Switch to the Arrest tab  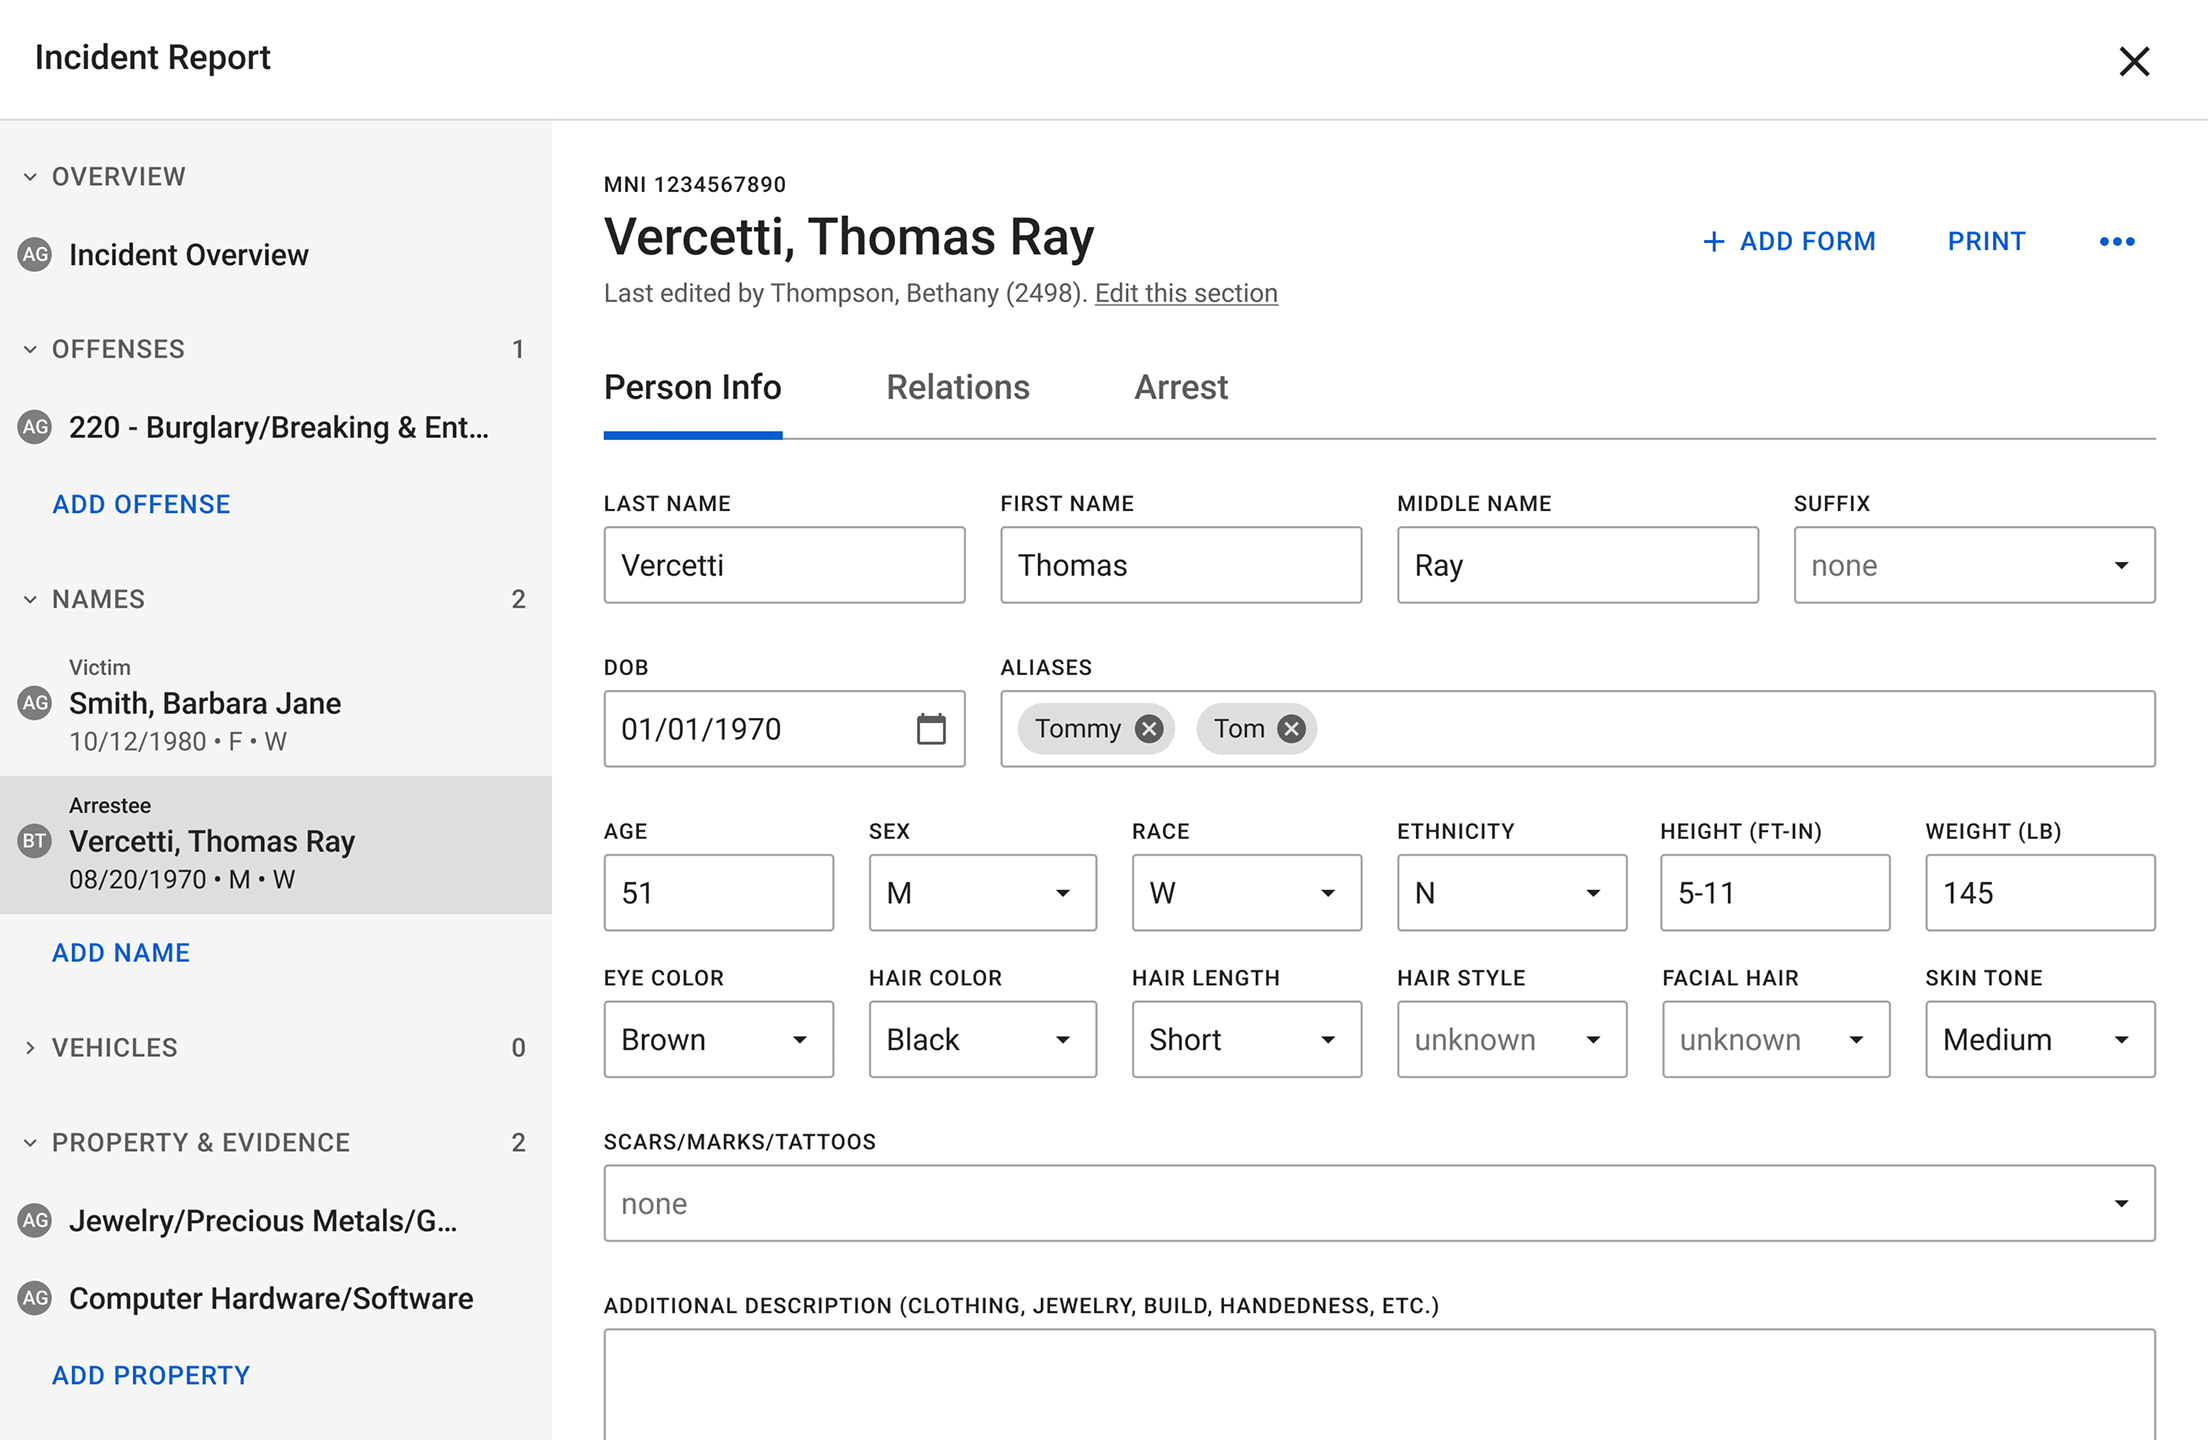click(x=1181, y=388)
